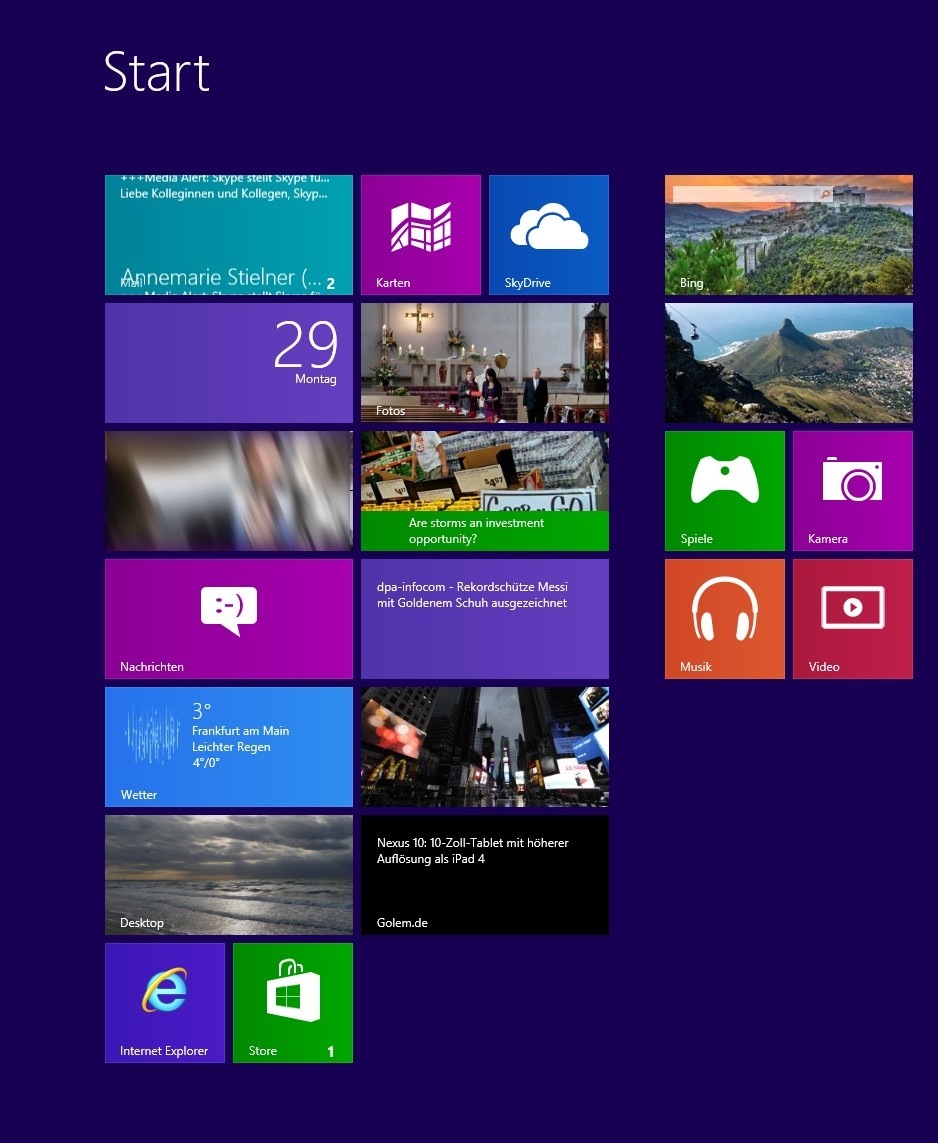Open the Kamera camera tile

[x=853, y=491]
